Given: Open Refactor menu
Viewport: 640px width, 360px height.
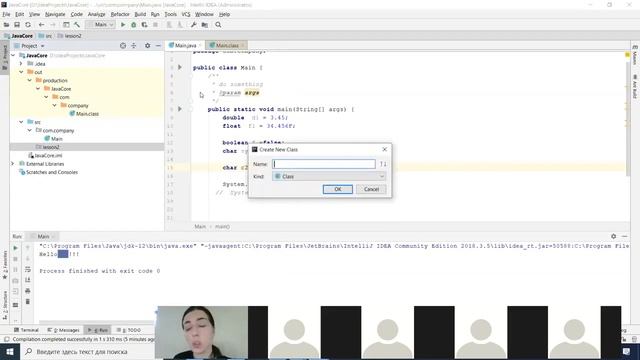Looking at the screenshot, I should click(120, 14).
